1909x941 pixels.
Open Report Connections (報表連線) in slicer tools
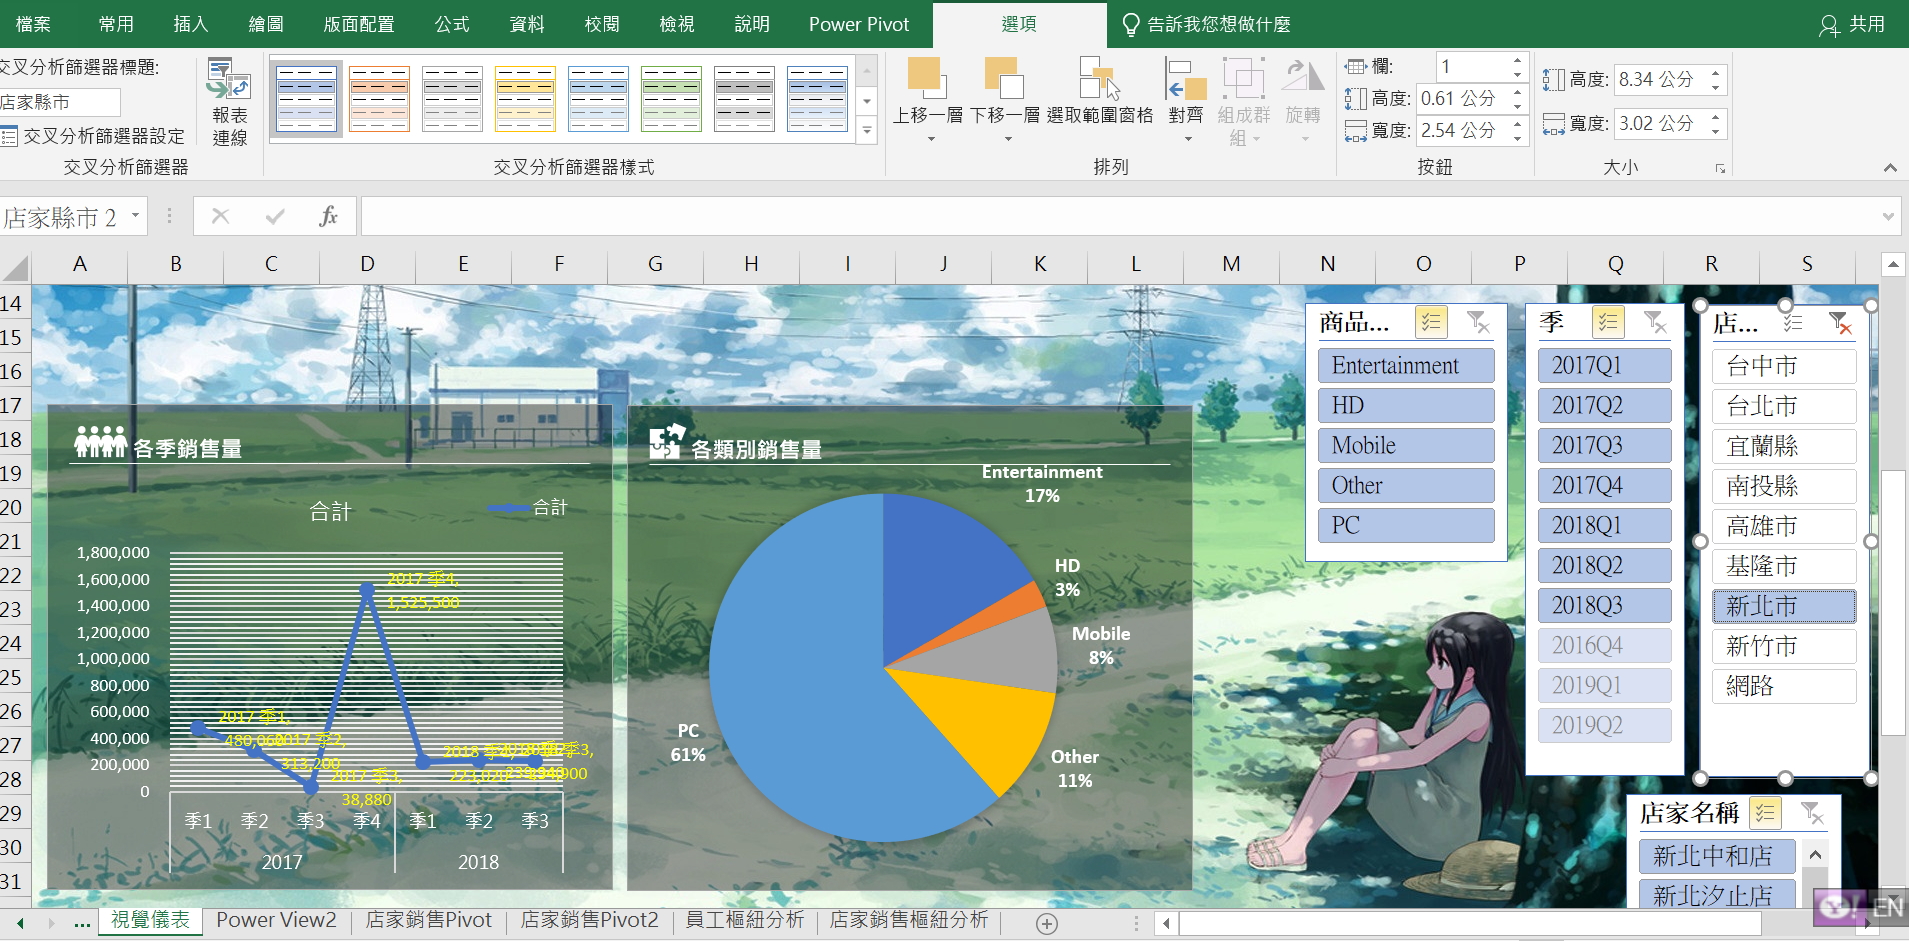(x=229, y=100)
